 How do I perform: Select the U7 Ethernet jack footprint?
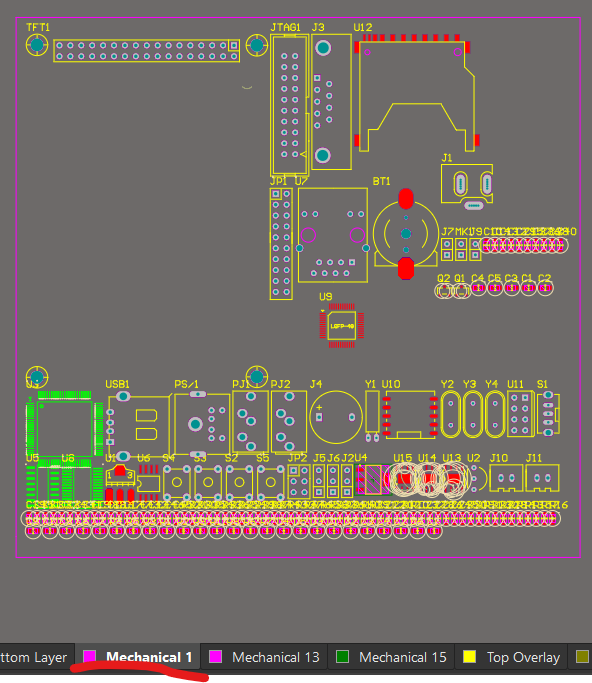click(333, 235)
